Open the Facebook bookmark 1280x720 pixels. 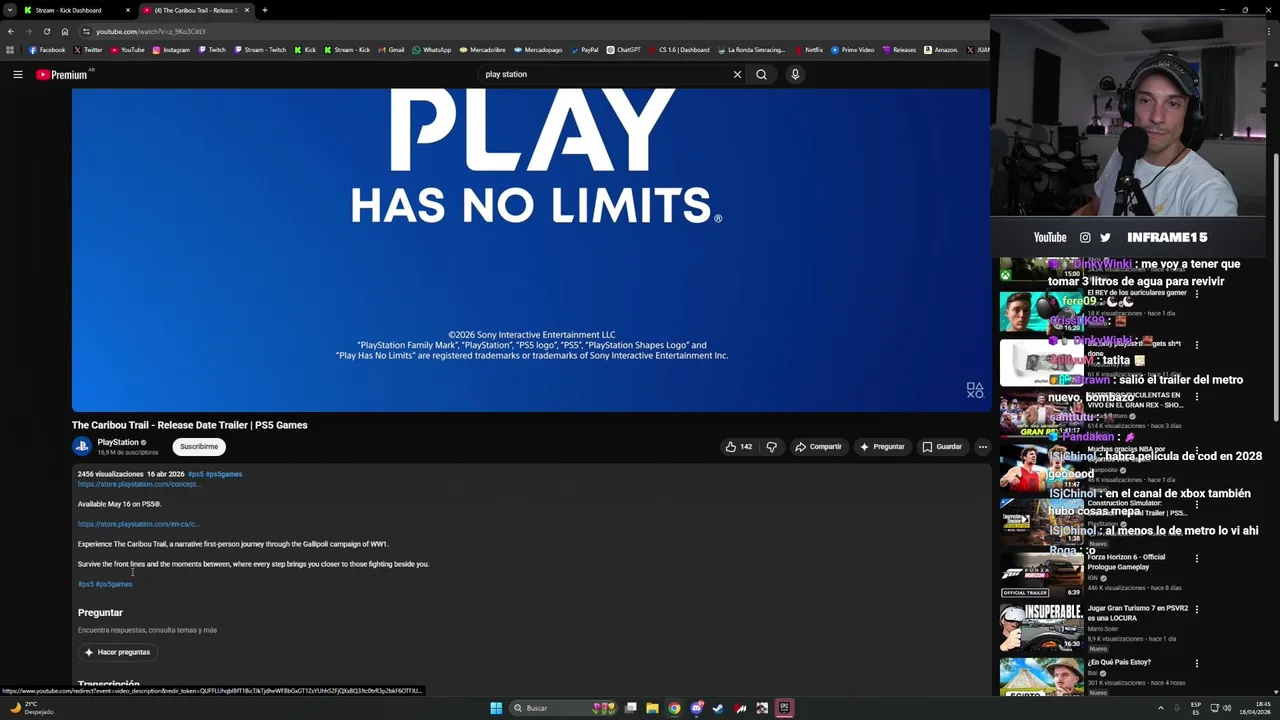[x=47, y=50]
